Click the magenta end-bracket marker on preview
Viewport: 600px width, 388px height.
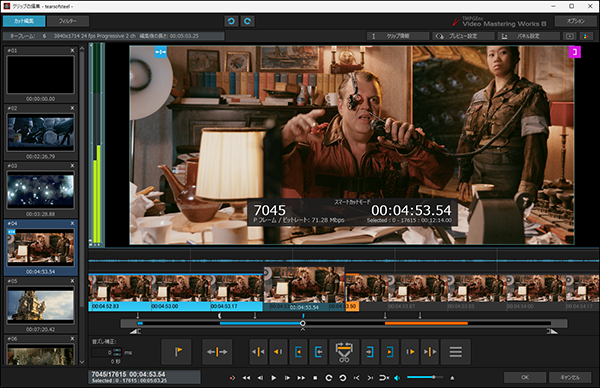click(x=575, y=52)
